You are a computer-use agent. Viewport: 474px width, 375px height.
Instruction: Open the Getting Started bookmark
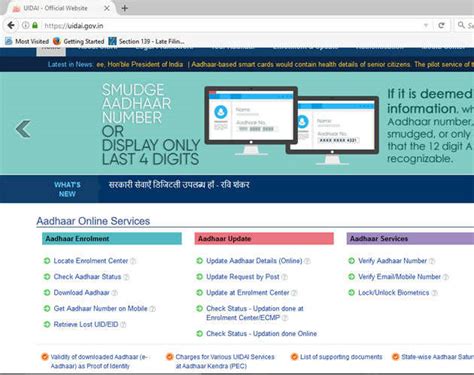pyautogui.click(x=79, y=41)
